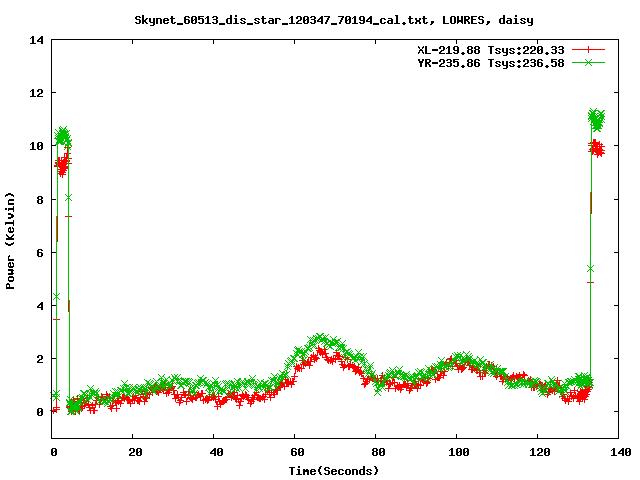The image size is (640, 480).
Task: Click the Time(Seconds) x-axis label
Action: (333, 471)
